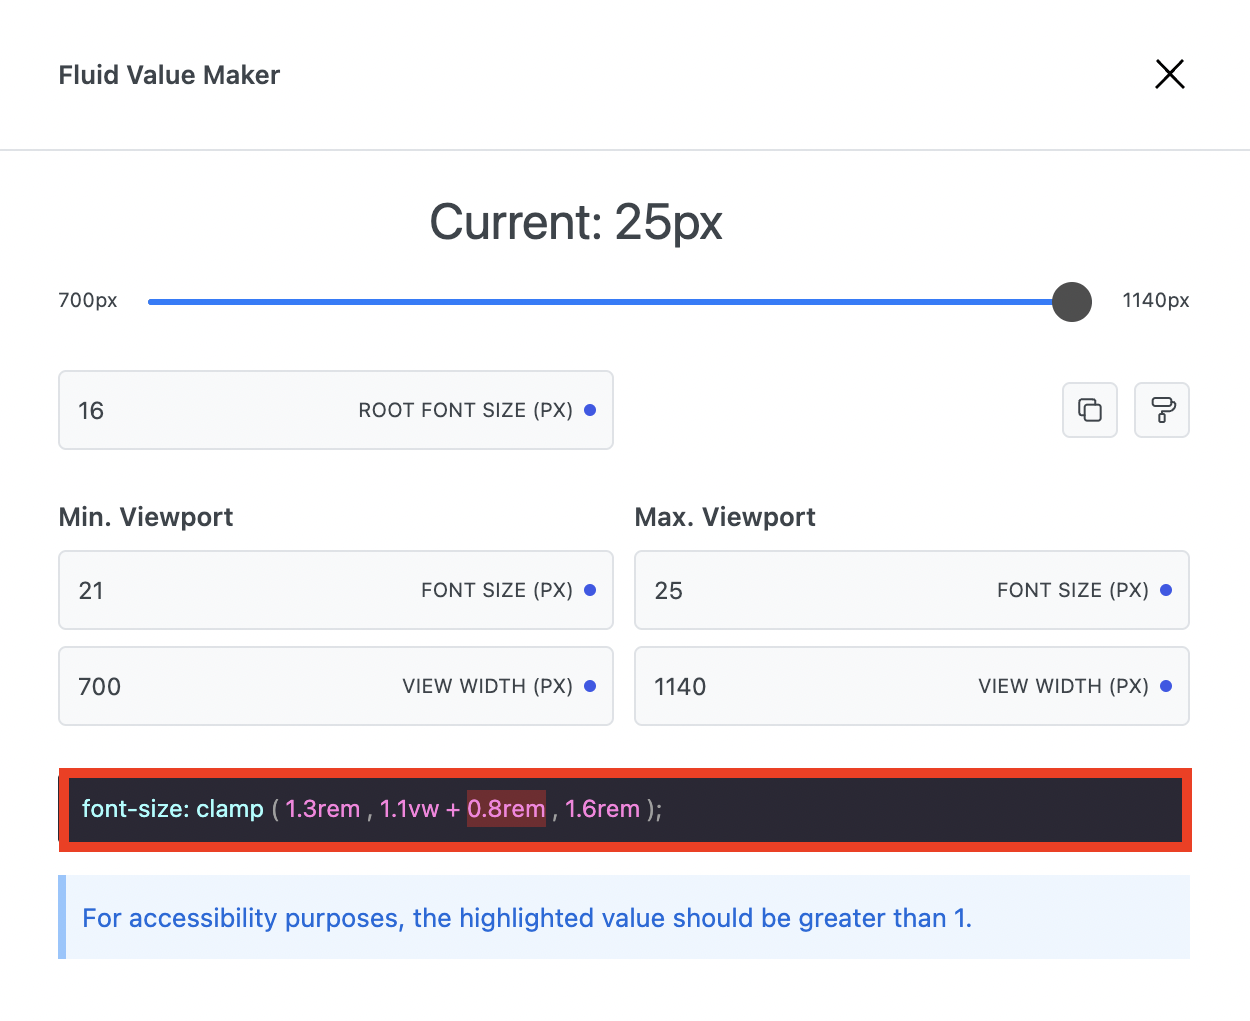Click the 1.3rem minimum clamp value
1250x1021 pixels.
point(322,809)
